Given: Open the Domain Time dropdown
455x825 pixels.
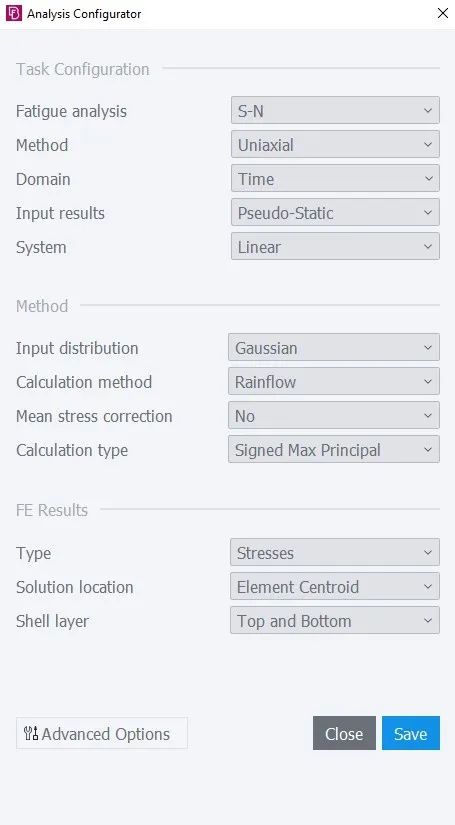Looking at the screenshot, I should [335, 179].
